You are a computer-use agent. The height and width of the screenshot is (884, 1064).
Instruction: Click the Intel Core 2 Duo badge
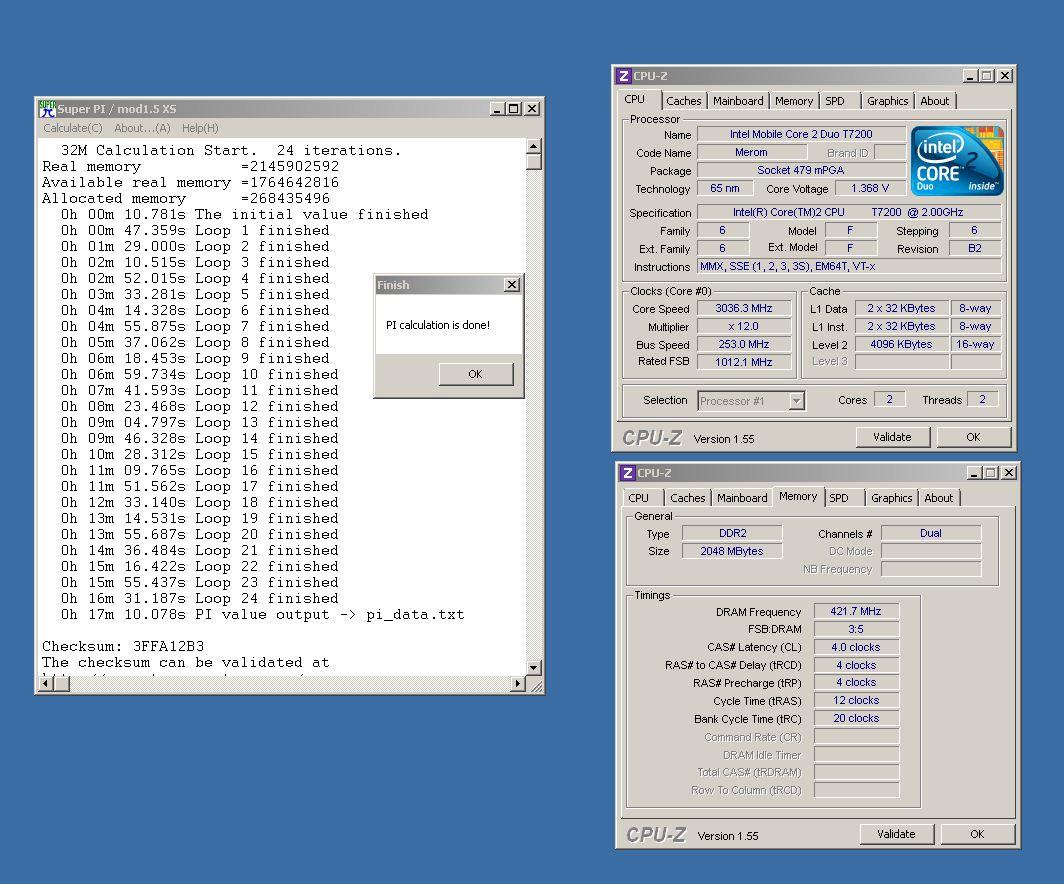pyautogui.click(x=957, y=161)
